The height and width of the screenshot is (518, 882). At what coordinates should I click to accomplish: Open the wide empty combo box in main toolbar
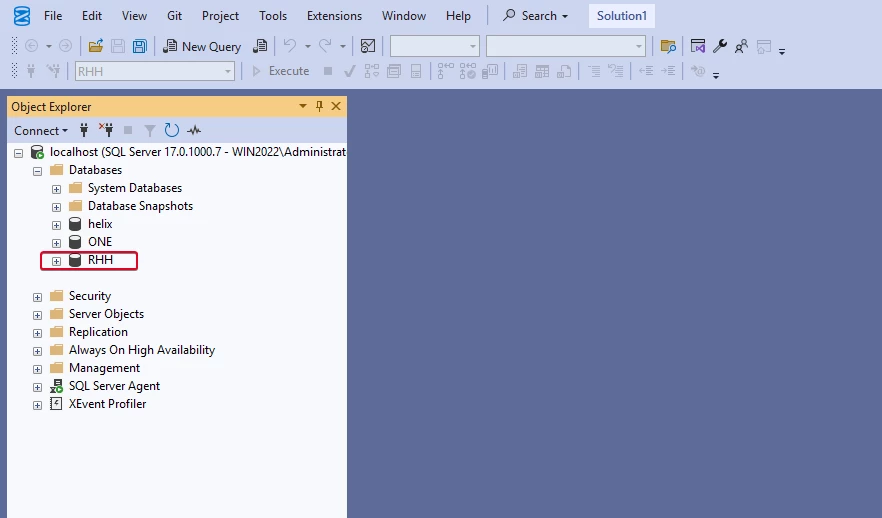tap(565, 46)
